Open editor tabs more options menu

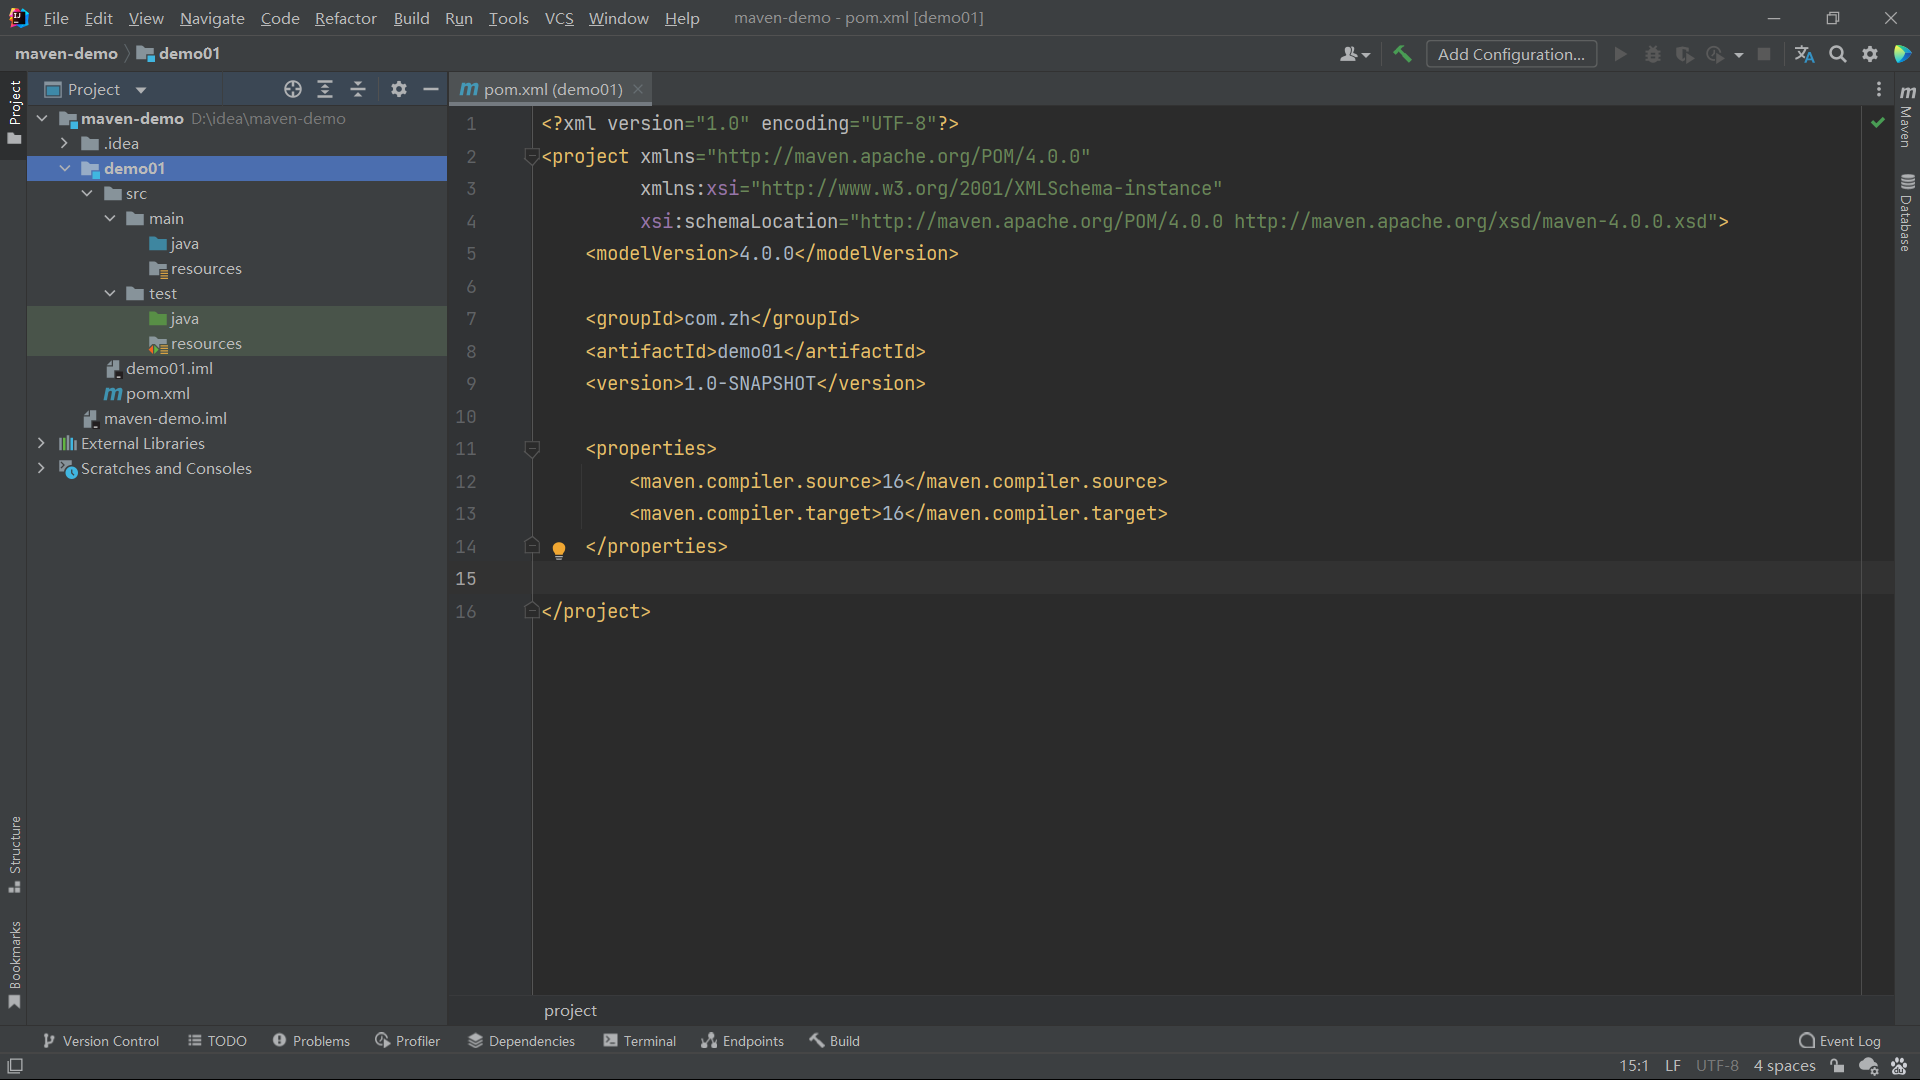click(x=1879, y=89)
